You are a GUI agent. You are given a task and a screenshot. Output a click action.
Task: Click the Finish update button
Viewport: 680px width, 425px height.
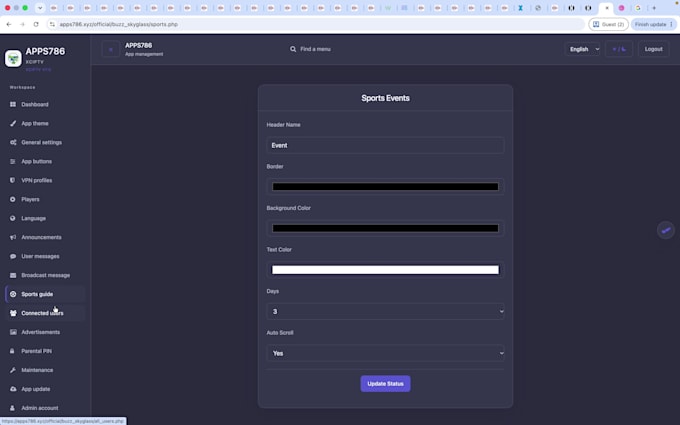point(654,24)
